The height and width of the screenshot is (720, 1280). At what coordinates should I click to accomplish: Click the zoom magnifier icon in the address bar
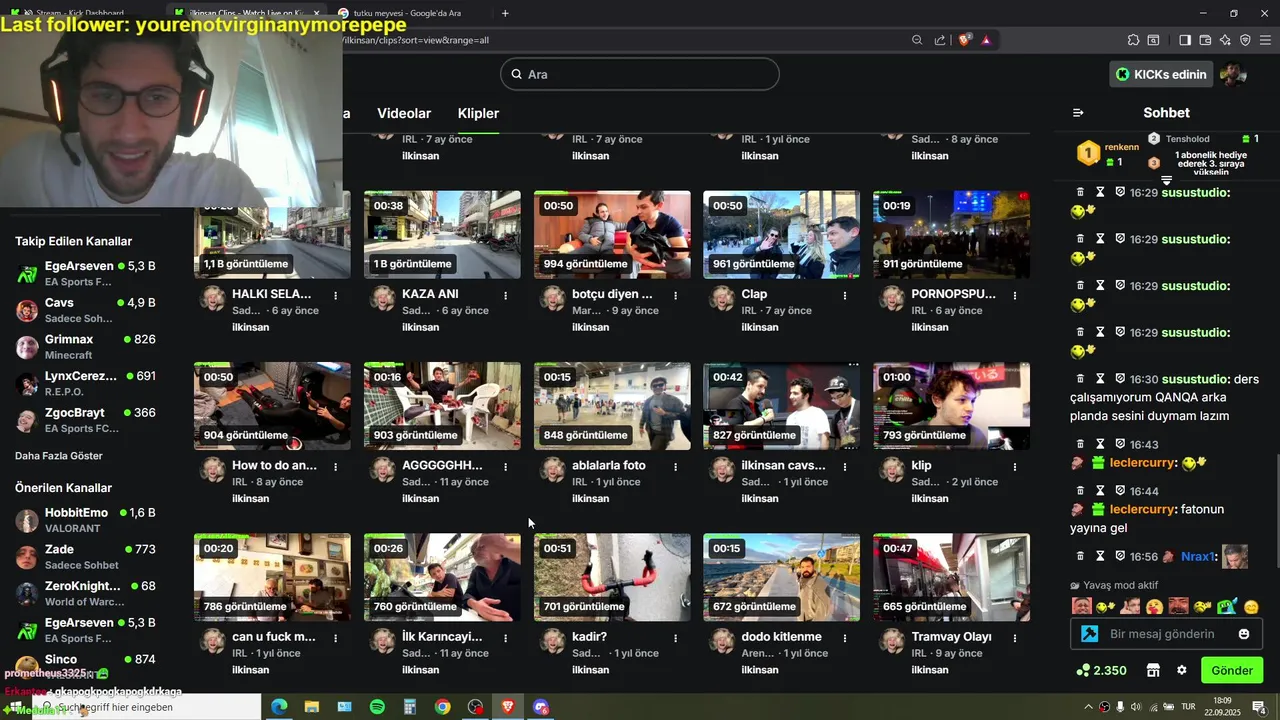(x=917, y=40)
